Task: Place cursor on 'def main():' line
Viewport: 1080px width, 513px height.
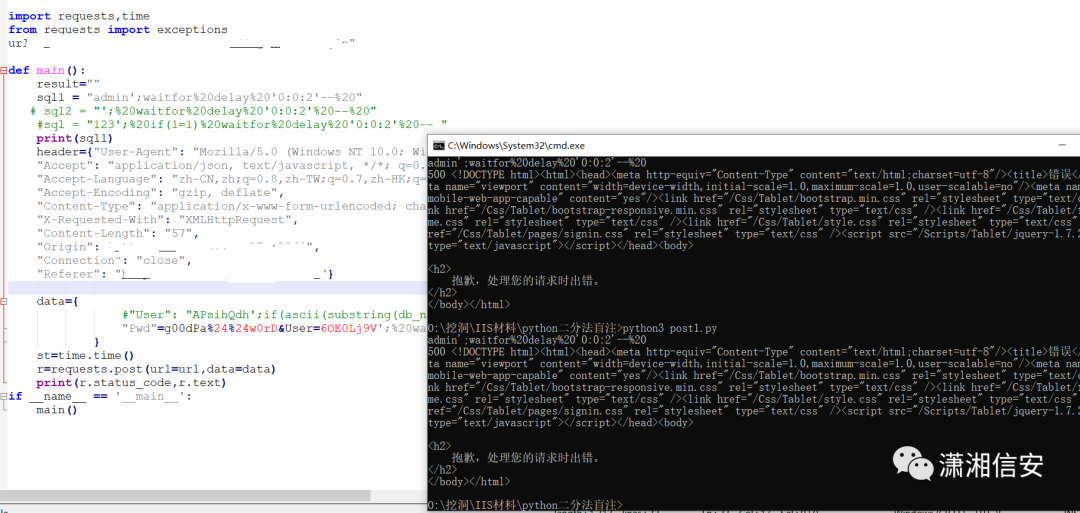Action: (x=48, y=70)
